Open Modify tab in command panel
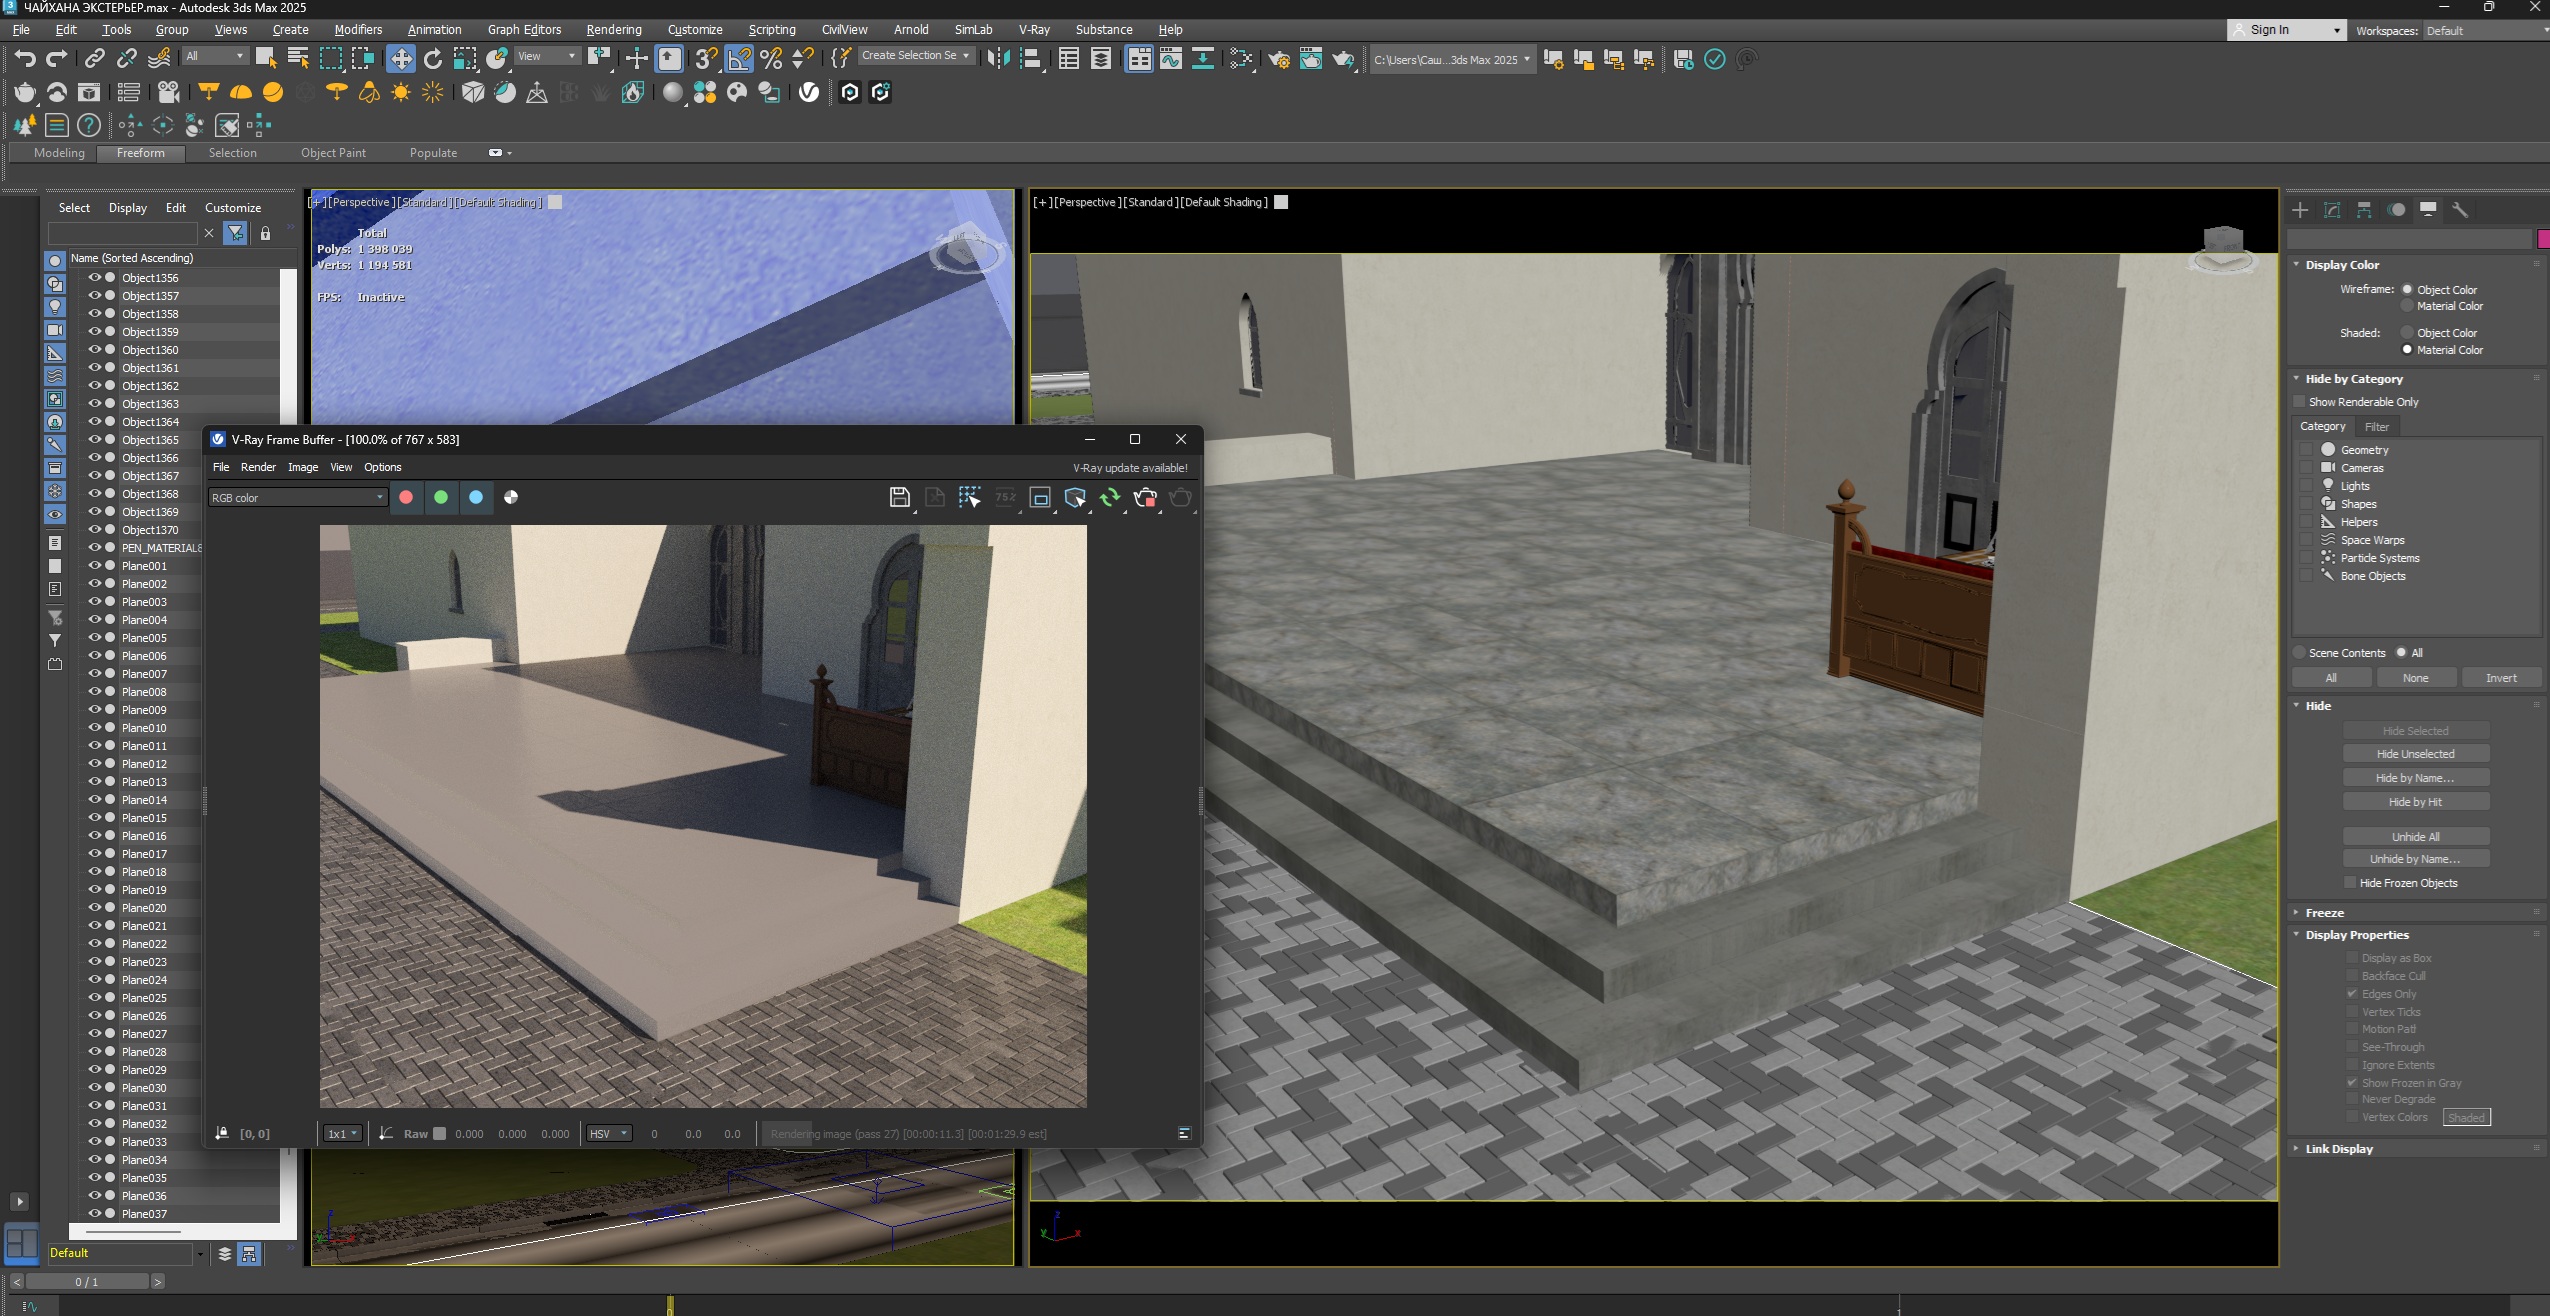 (x=2332, y=210)
